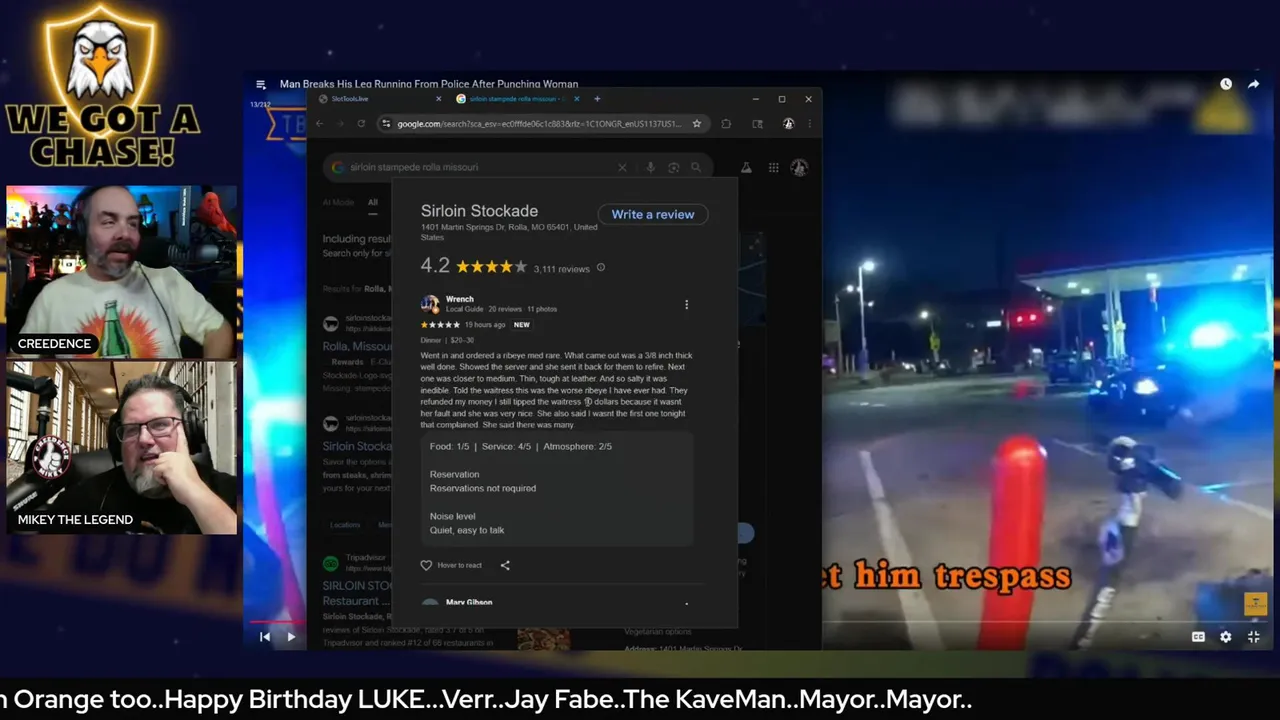
Task: Click the Locations chip in results
Action: 345,525
